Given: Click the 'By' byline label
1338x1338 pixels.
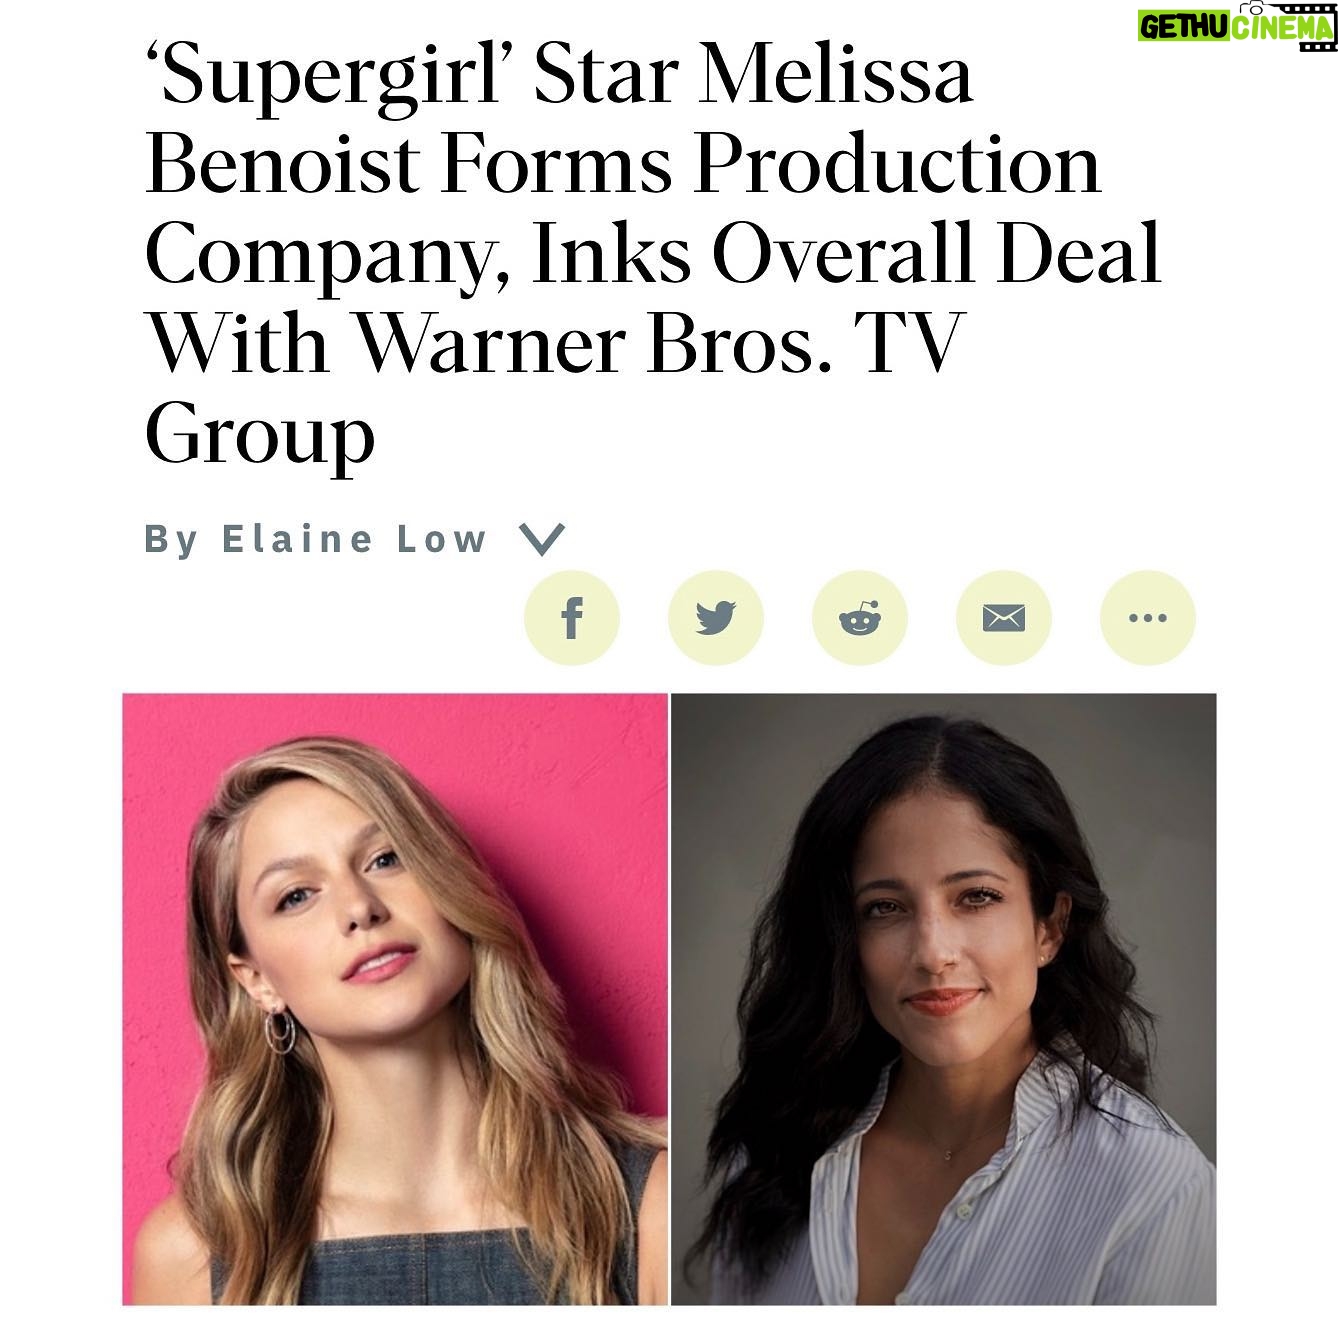Looking at the screenshot, I should pos(172,541).
